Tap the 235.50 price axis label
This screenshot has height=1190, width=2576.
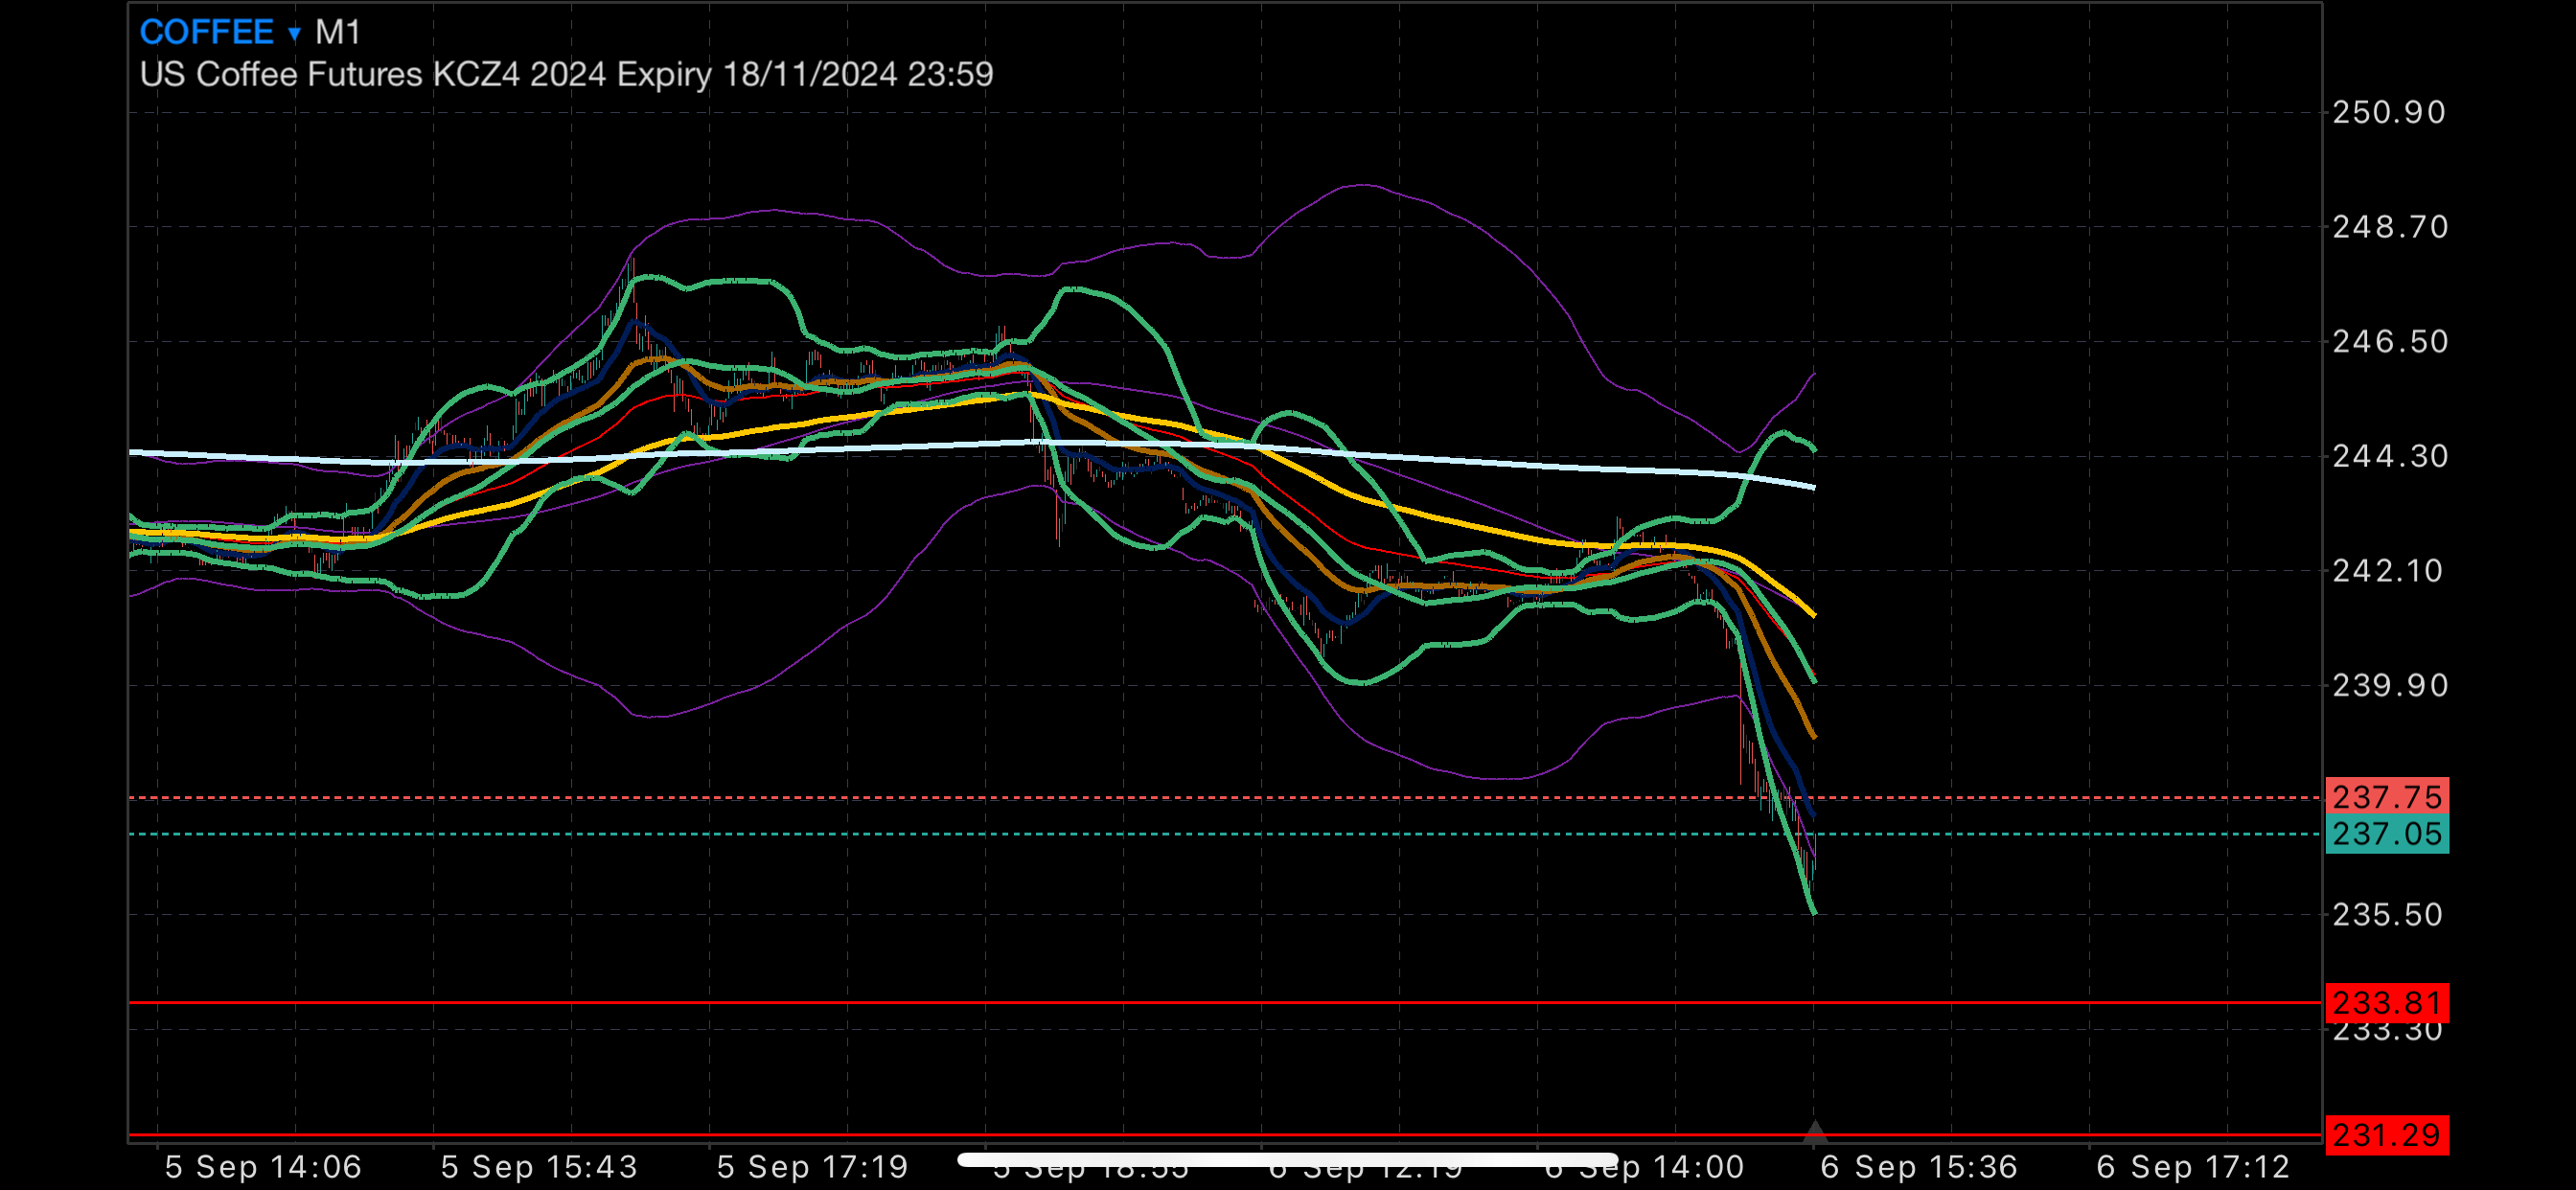tap(2389, 915)
